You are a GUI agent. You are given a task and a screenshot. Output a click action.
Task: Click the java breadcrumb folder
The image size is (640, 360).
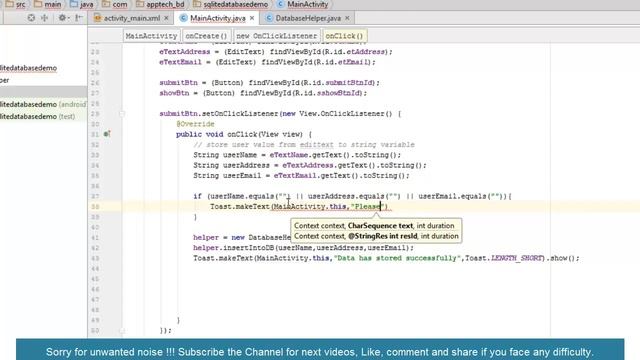[x=81, y=4]
